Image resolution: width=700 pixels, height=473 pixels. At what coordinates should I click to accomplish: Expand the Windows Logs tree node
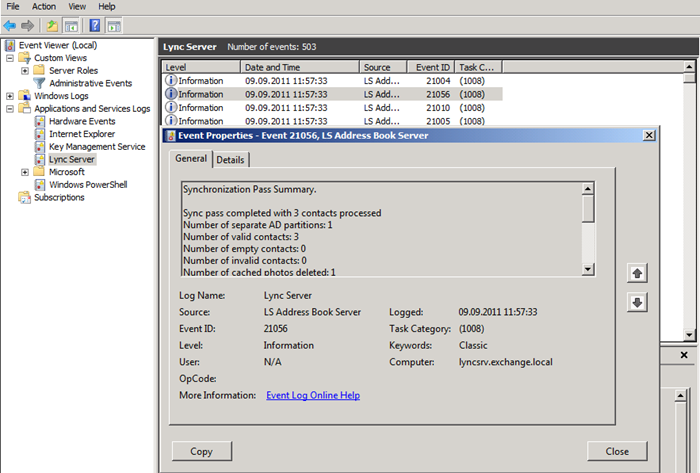tap(10, 96)
